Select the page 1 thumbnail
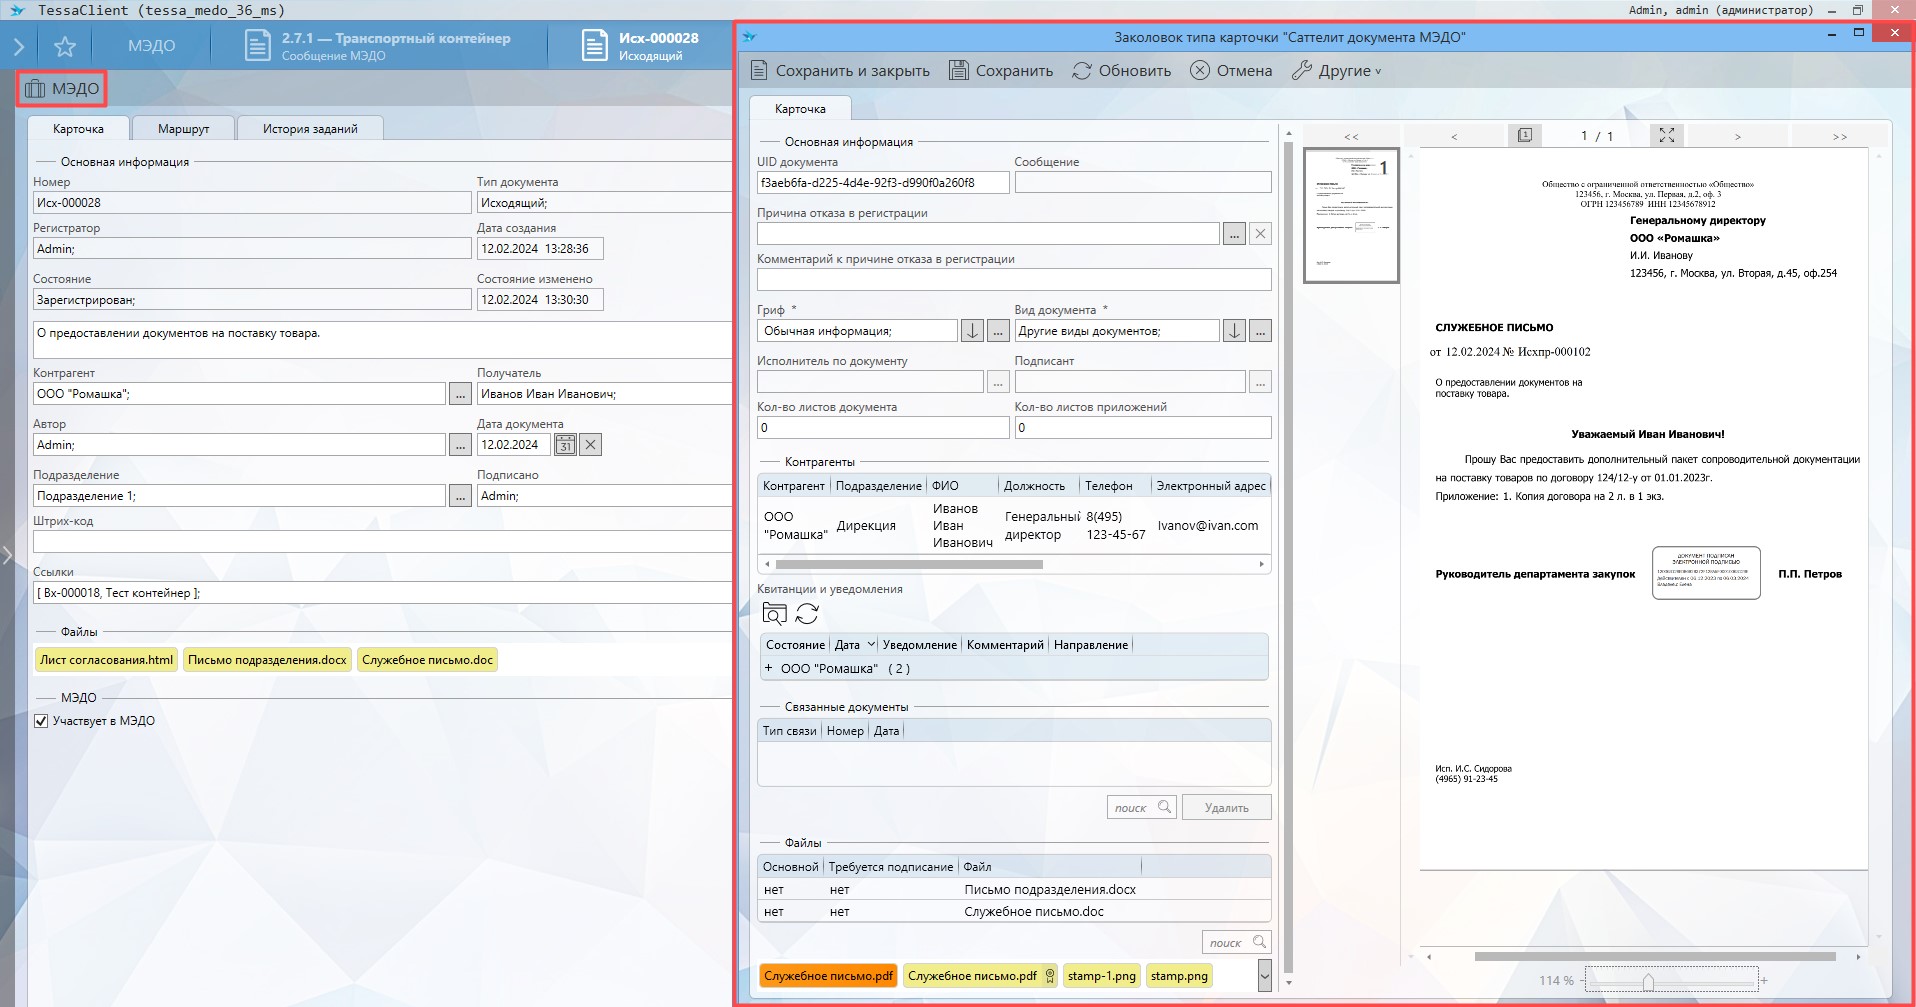This screenshot has height=1007, width=1916. [x=1351, y=215]
